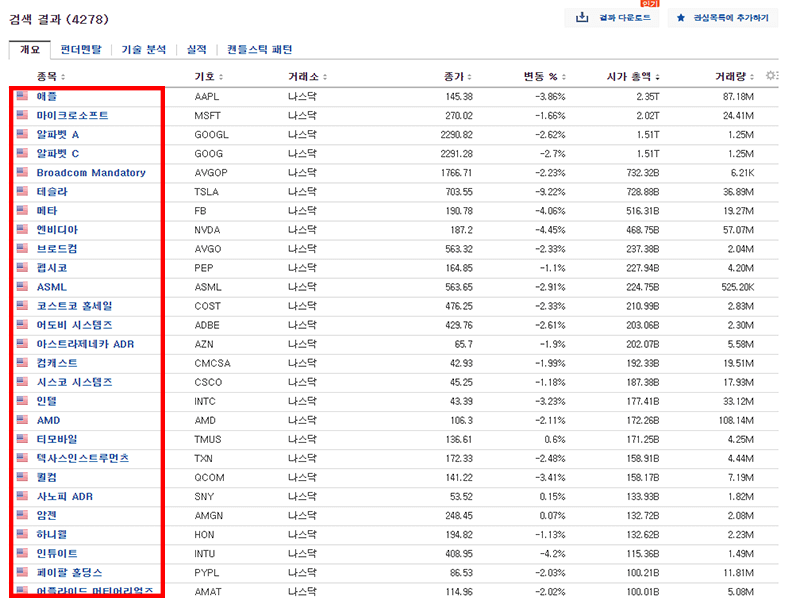Sort by 거래소 column arrows
This screenshot has height=600, width=800.
click(x=324, y=77)
